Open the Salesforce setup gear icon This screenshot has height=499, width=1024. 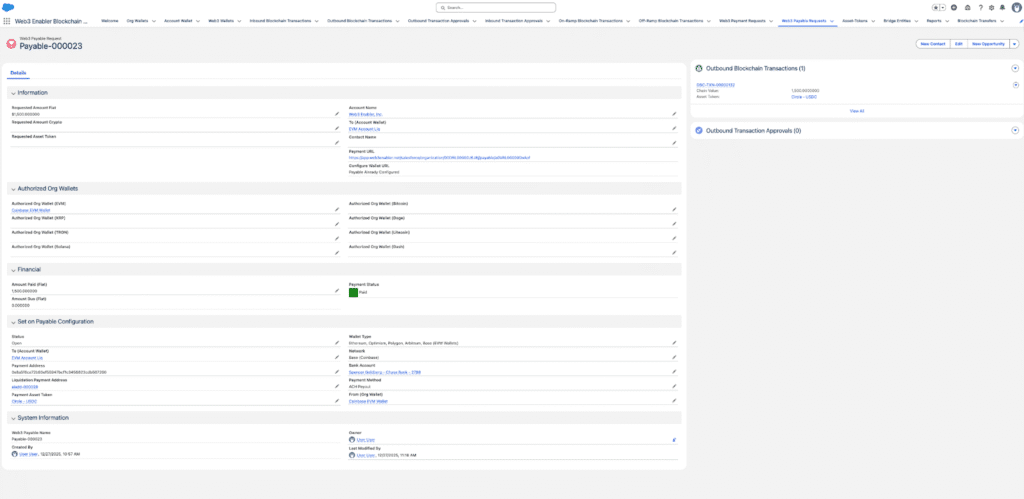click(990, 7)
